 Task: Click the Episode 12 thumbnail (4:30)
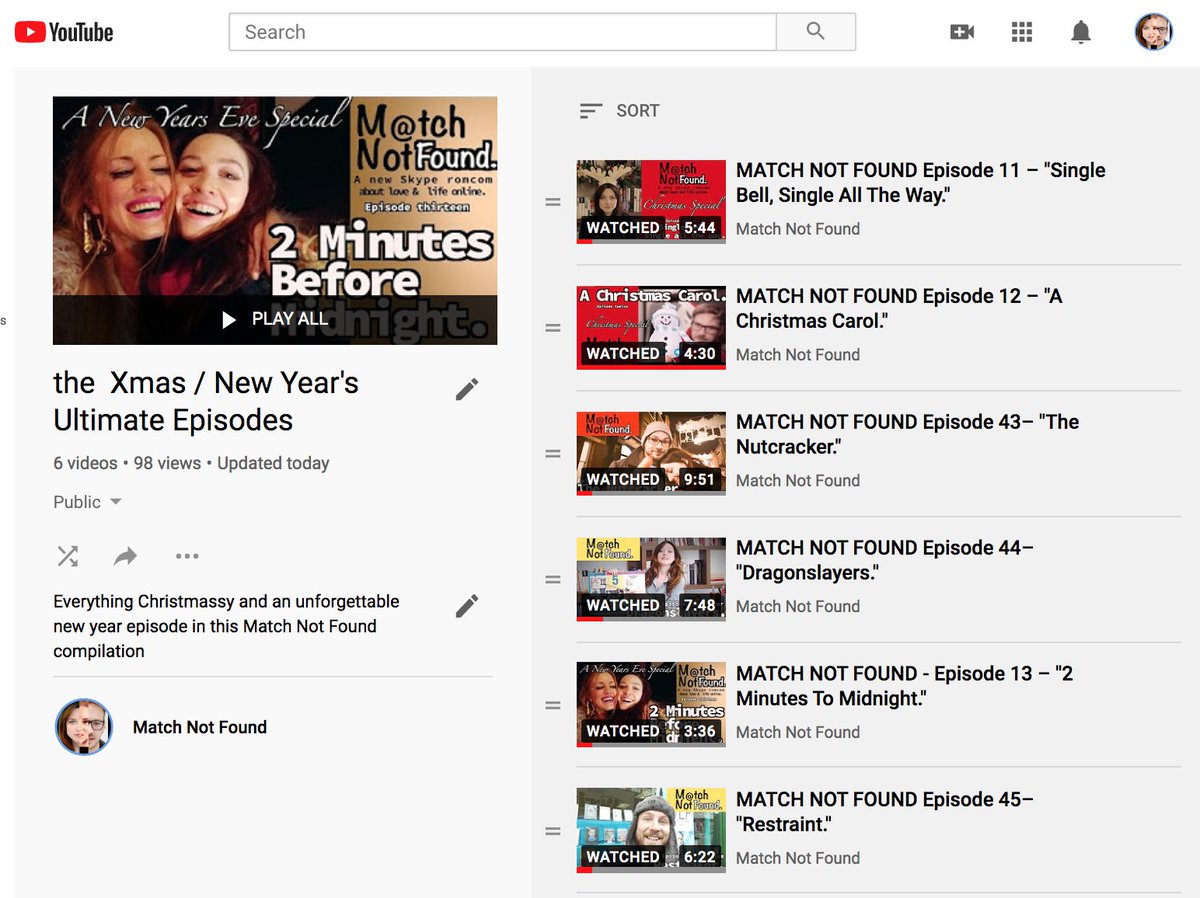(x=651, y=328)
